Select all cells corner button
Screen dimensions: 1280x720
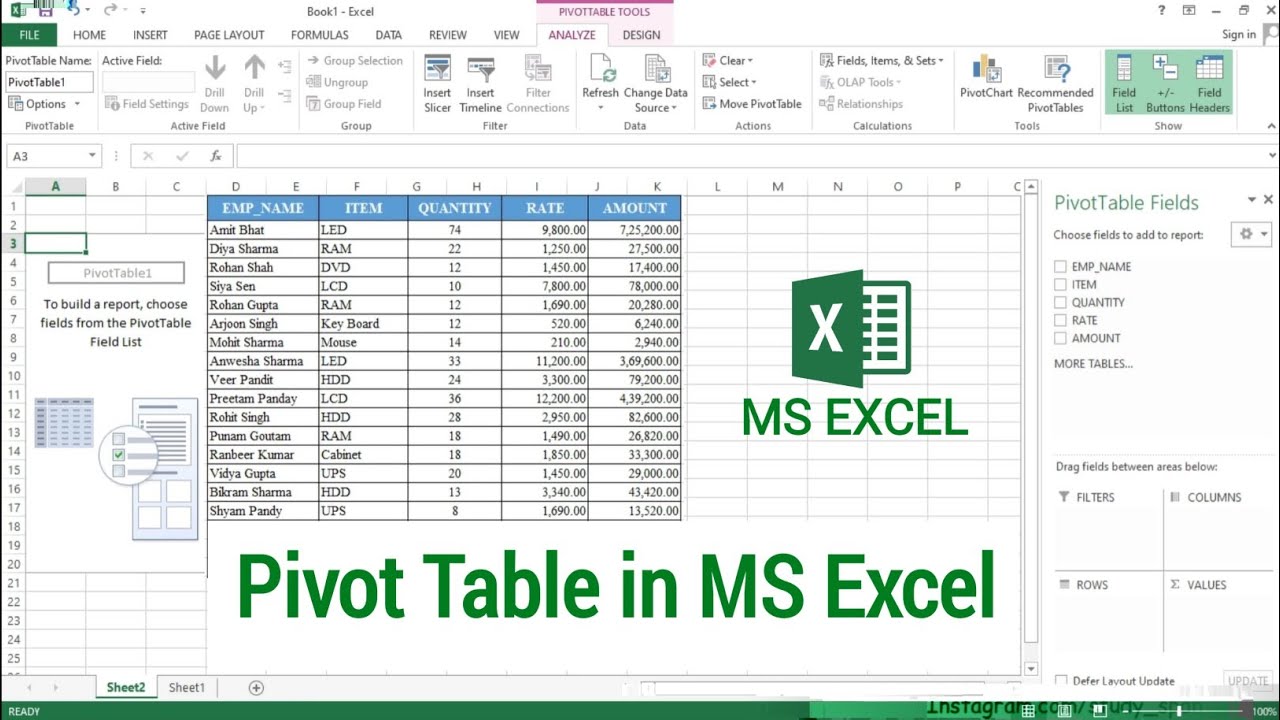pos(12,187)
